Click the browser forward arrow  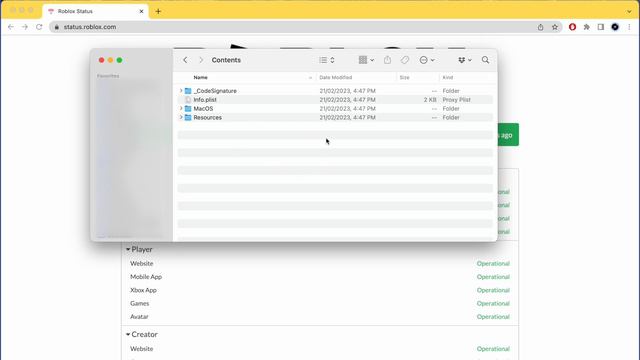click(25, 27)
